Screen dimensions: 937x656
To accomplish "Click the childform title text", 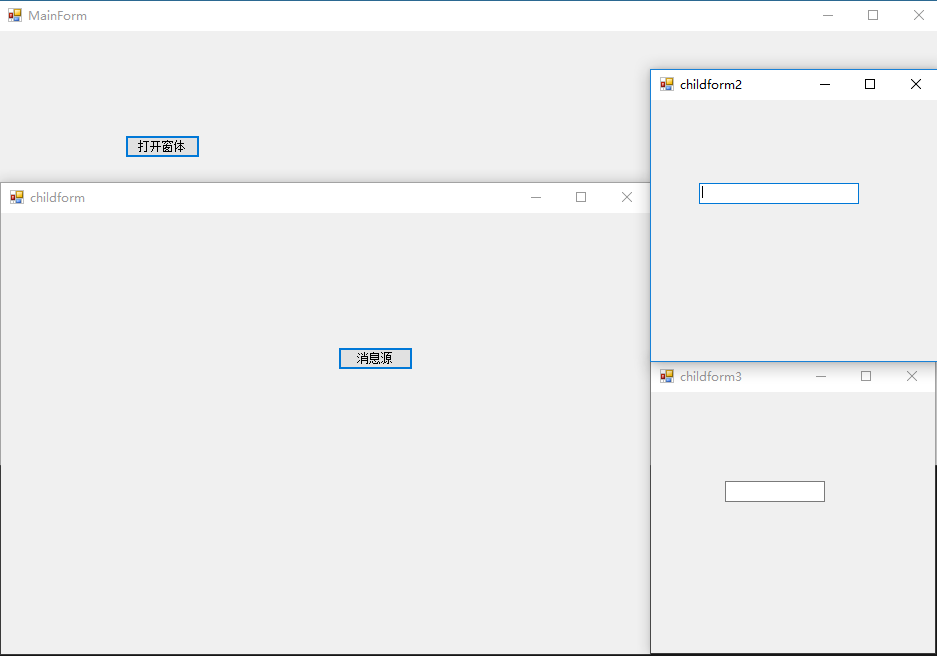I will [x=57, y=197].
